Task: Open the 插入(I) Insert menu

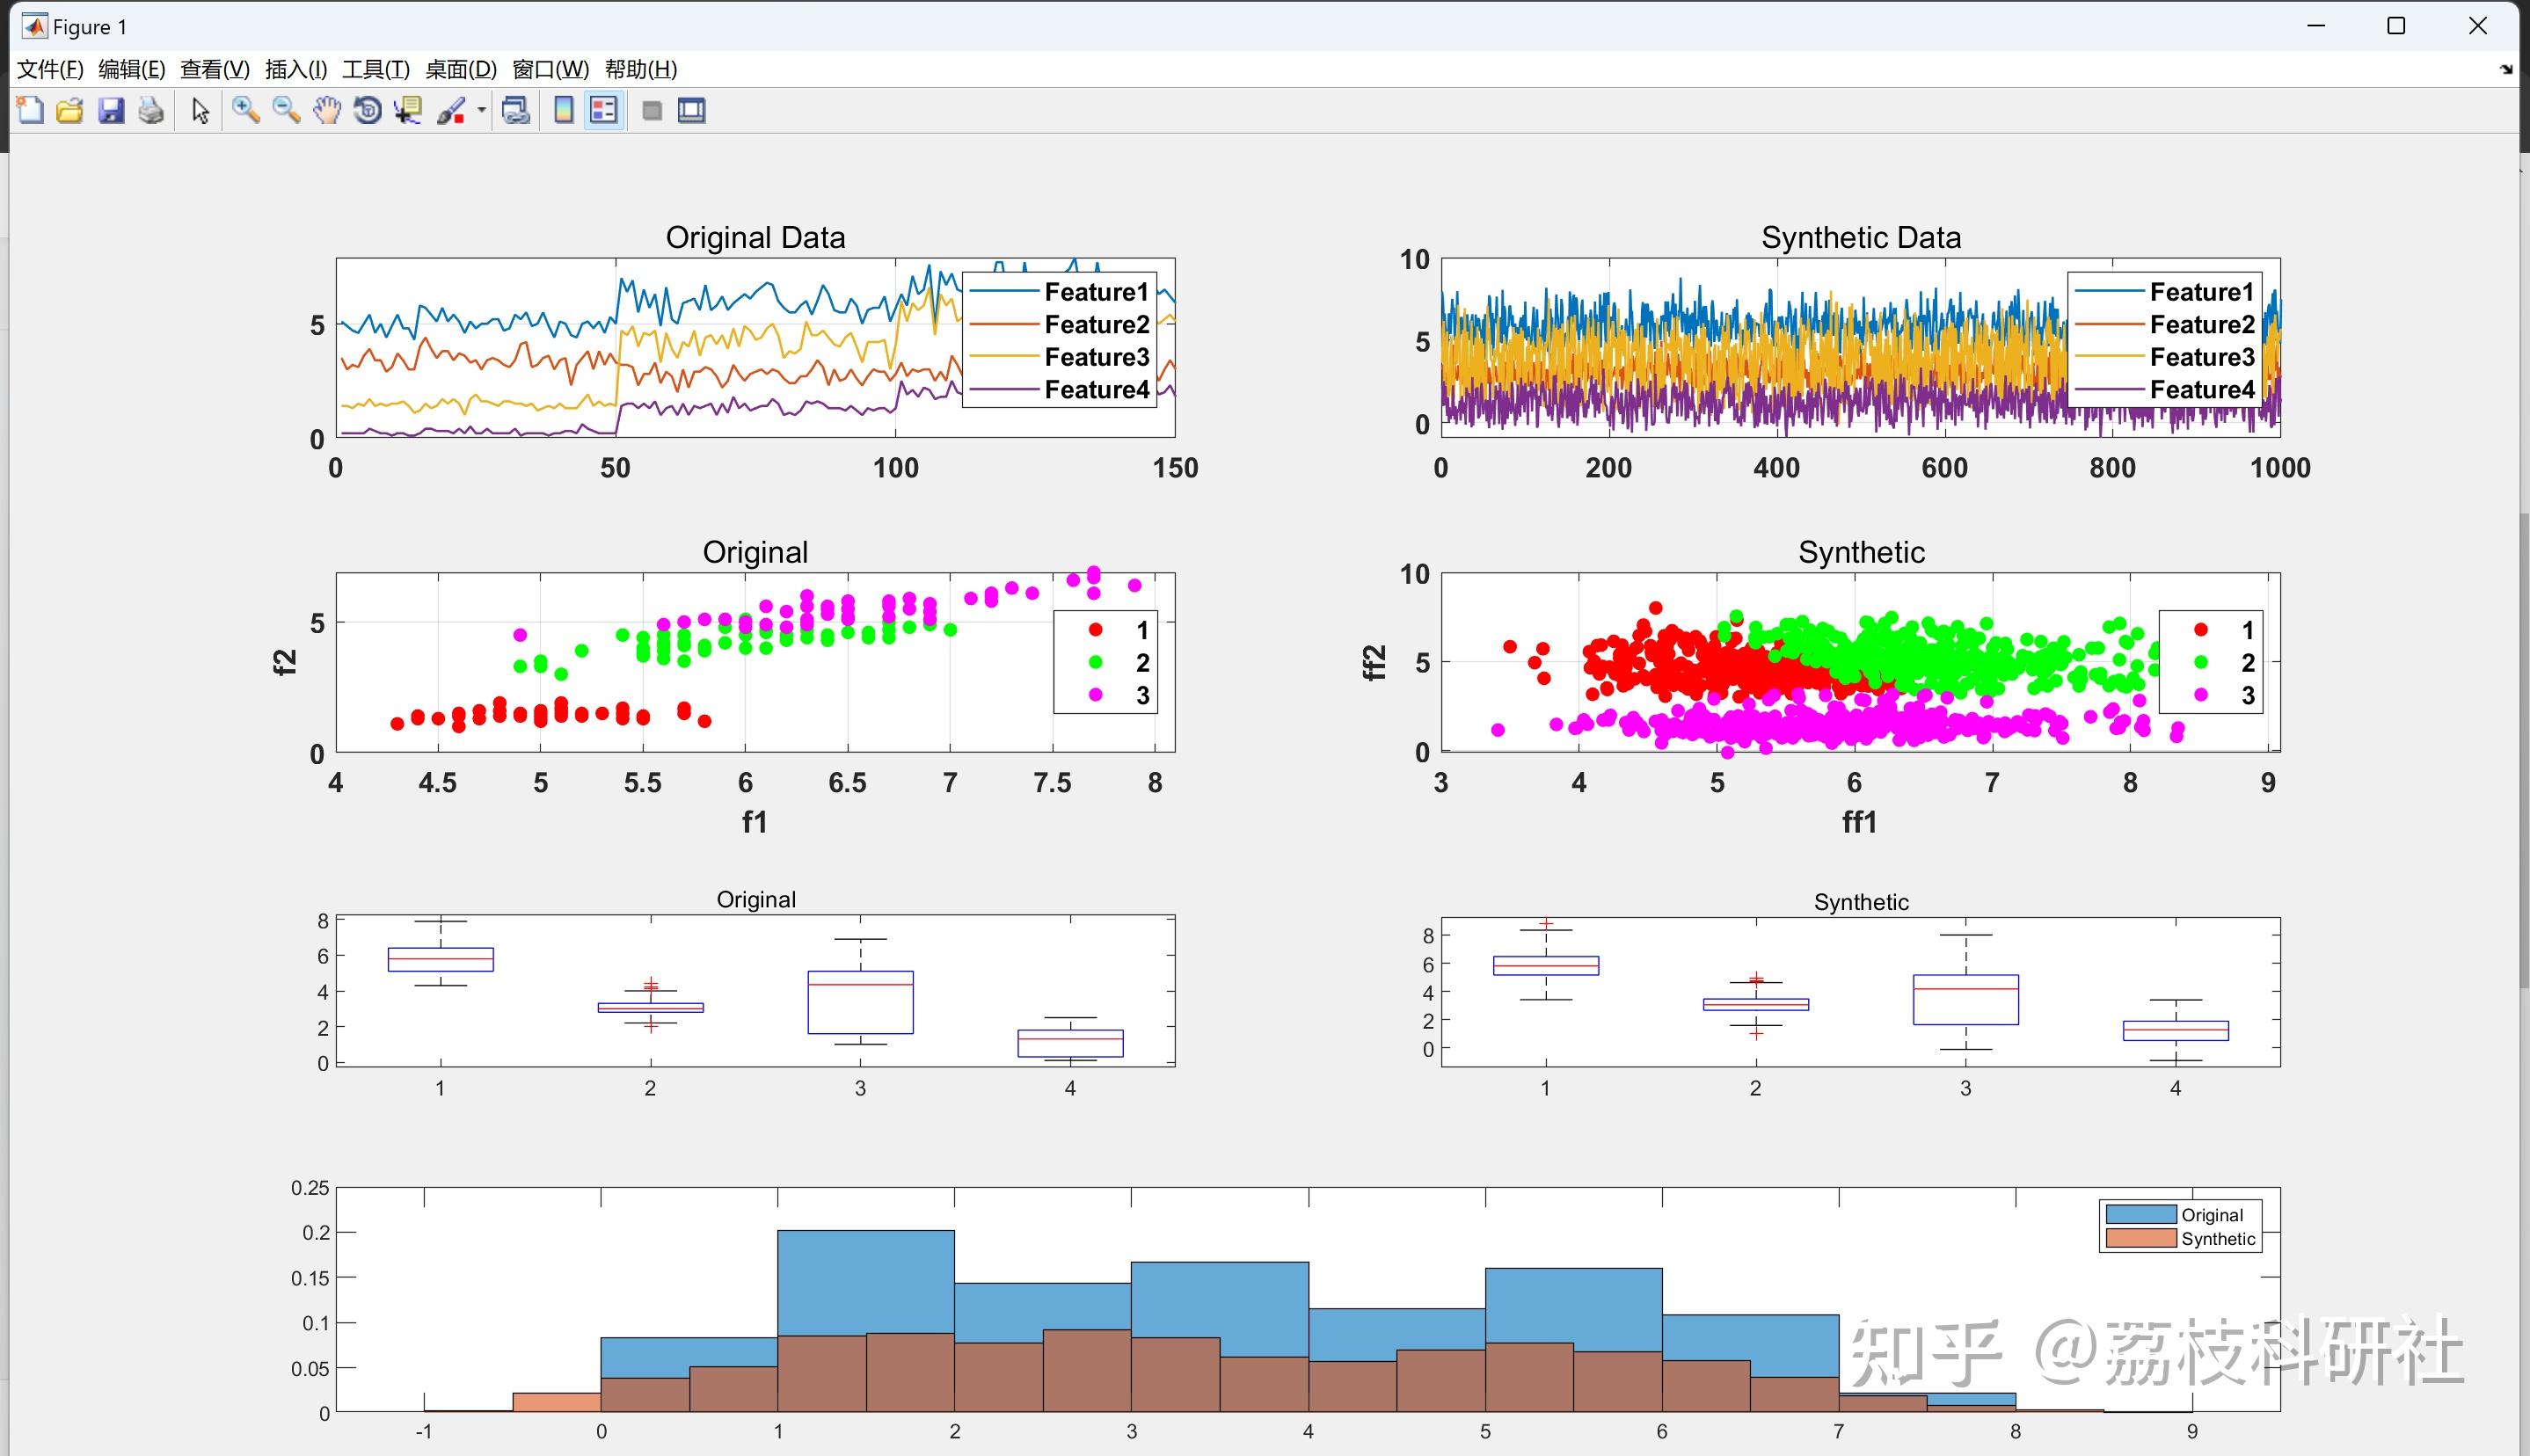Action: (x=296, y=69)
